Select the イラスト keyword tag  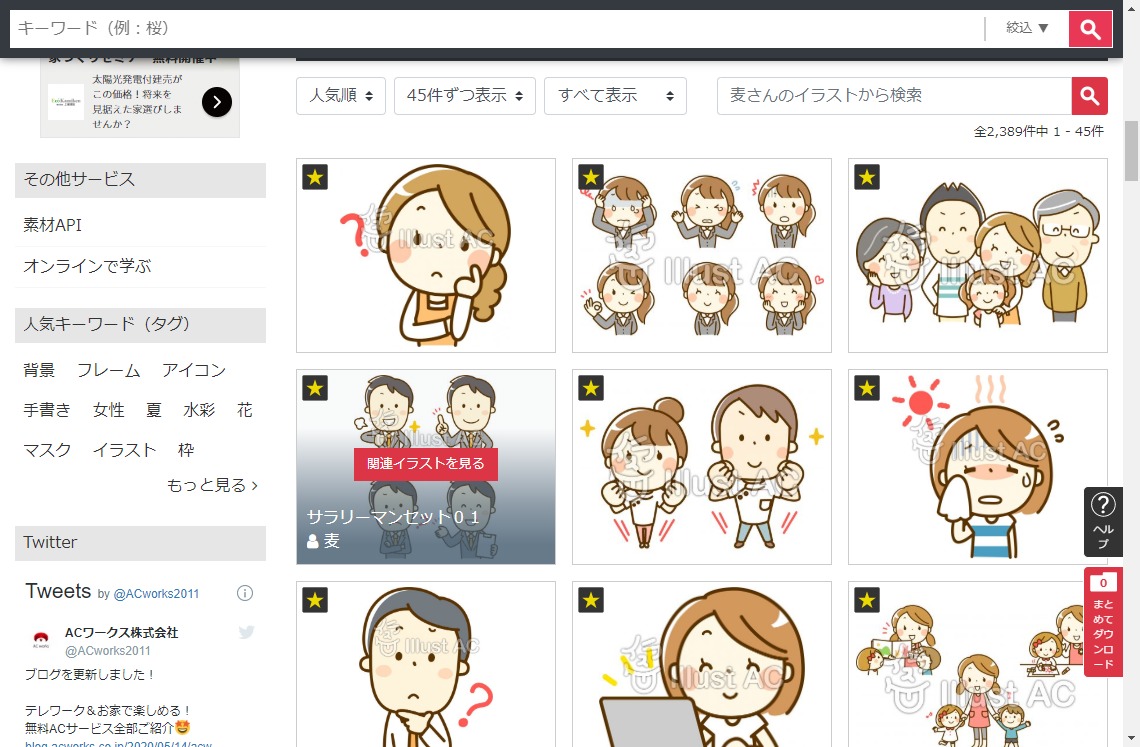pos(124,450)
